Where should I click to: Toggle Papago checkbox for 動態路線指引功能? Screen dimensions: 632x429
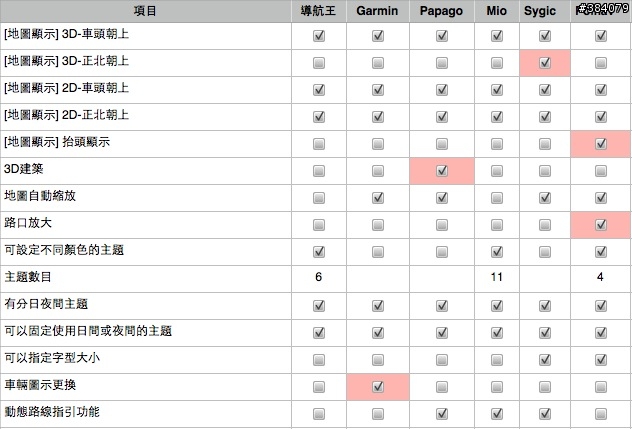441,413
